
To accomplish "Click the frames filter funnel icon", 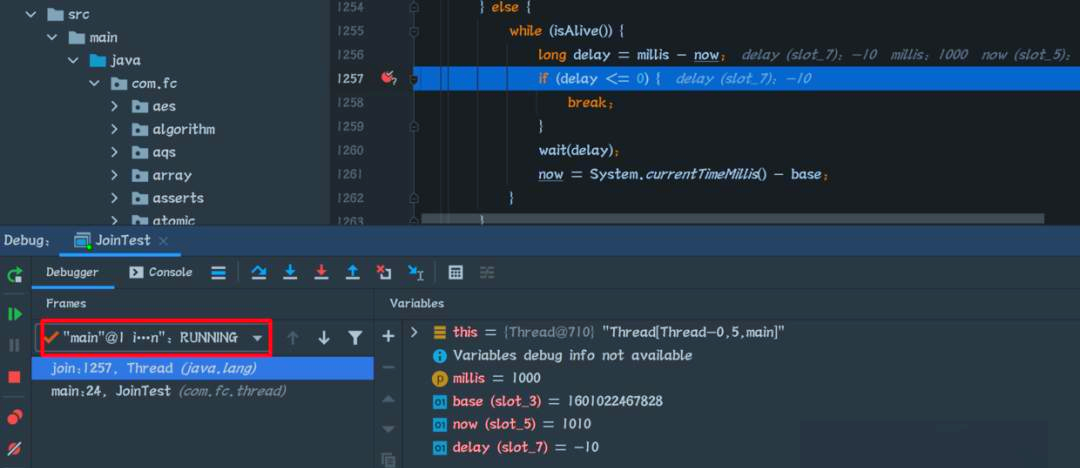I will coord(355,338).
